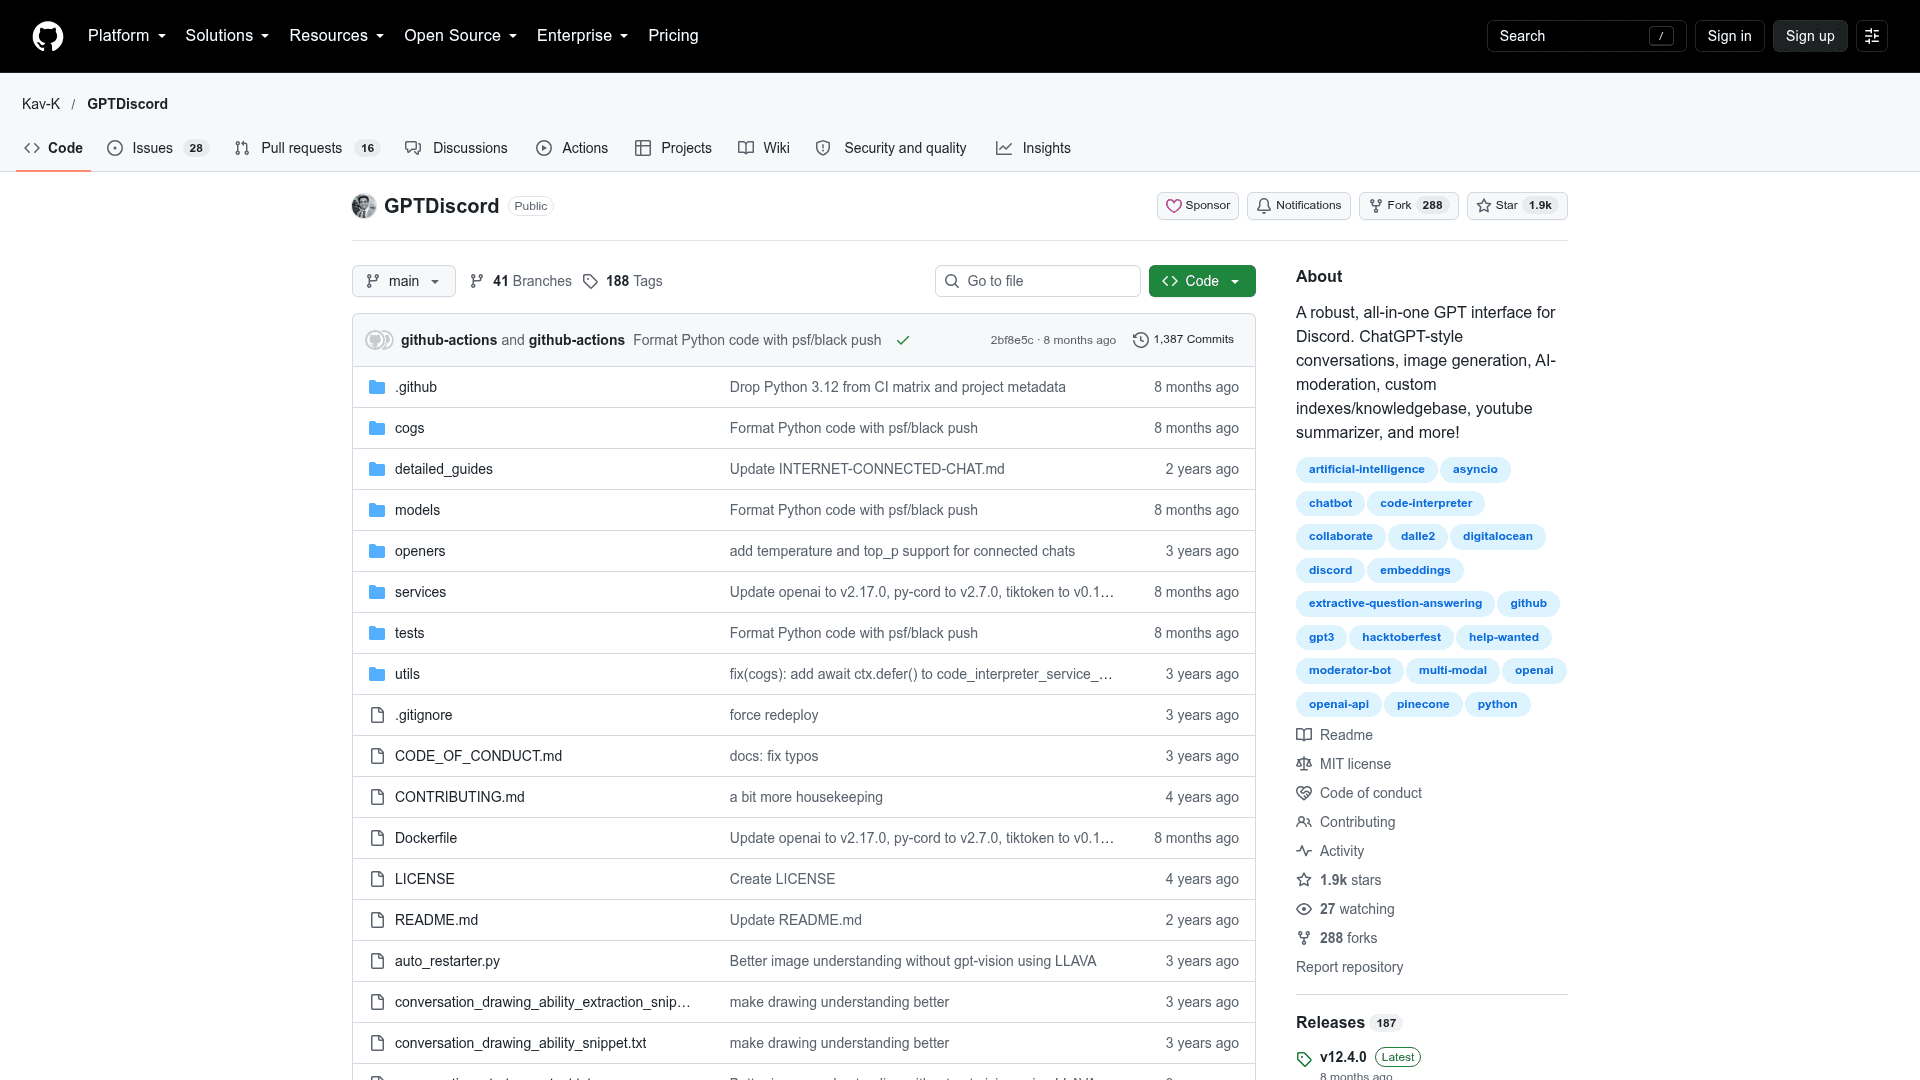This screenshot has height=1080, width=1920.
Task: Click the Fork button
Action: point(1409,206)
